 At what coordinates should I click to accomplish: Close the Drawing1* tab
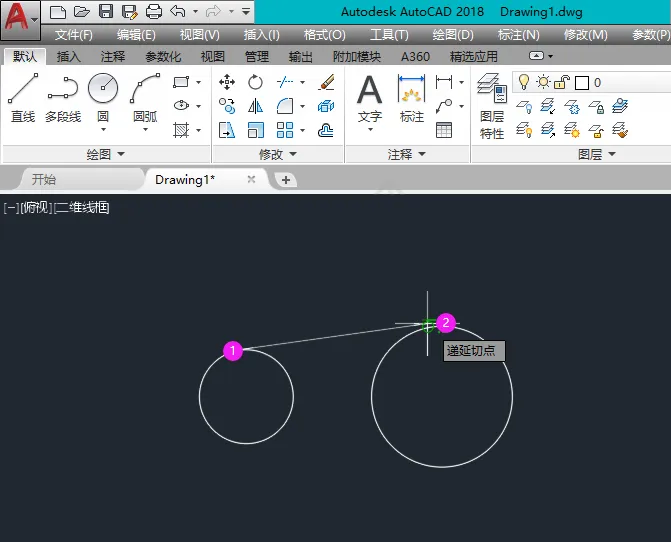[x=252, y=179]
